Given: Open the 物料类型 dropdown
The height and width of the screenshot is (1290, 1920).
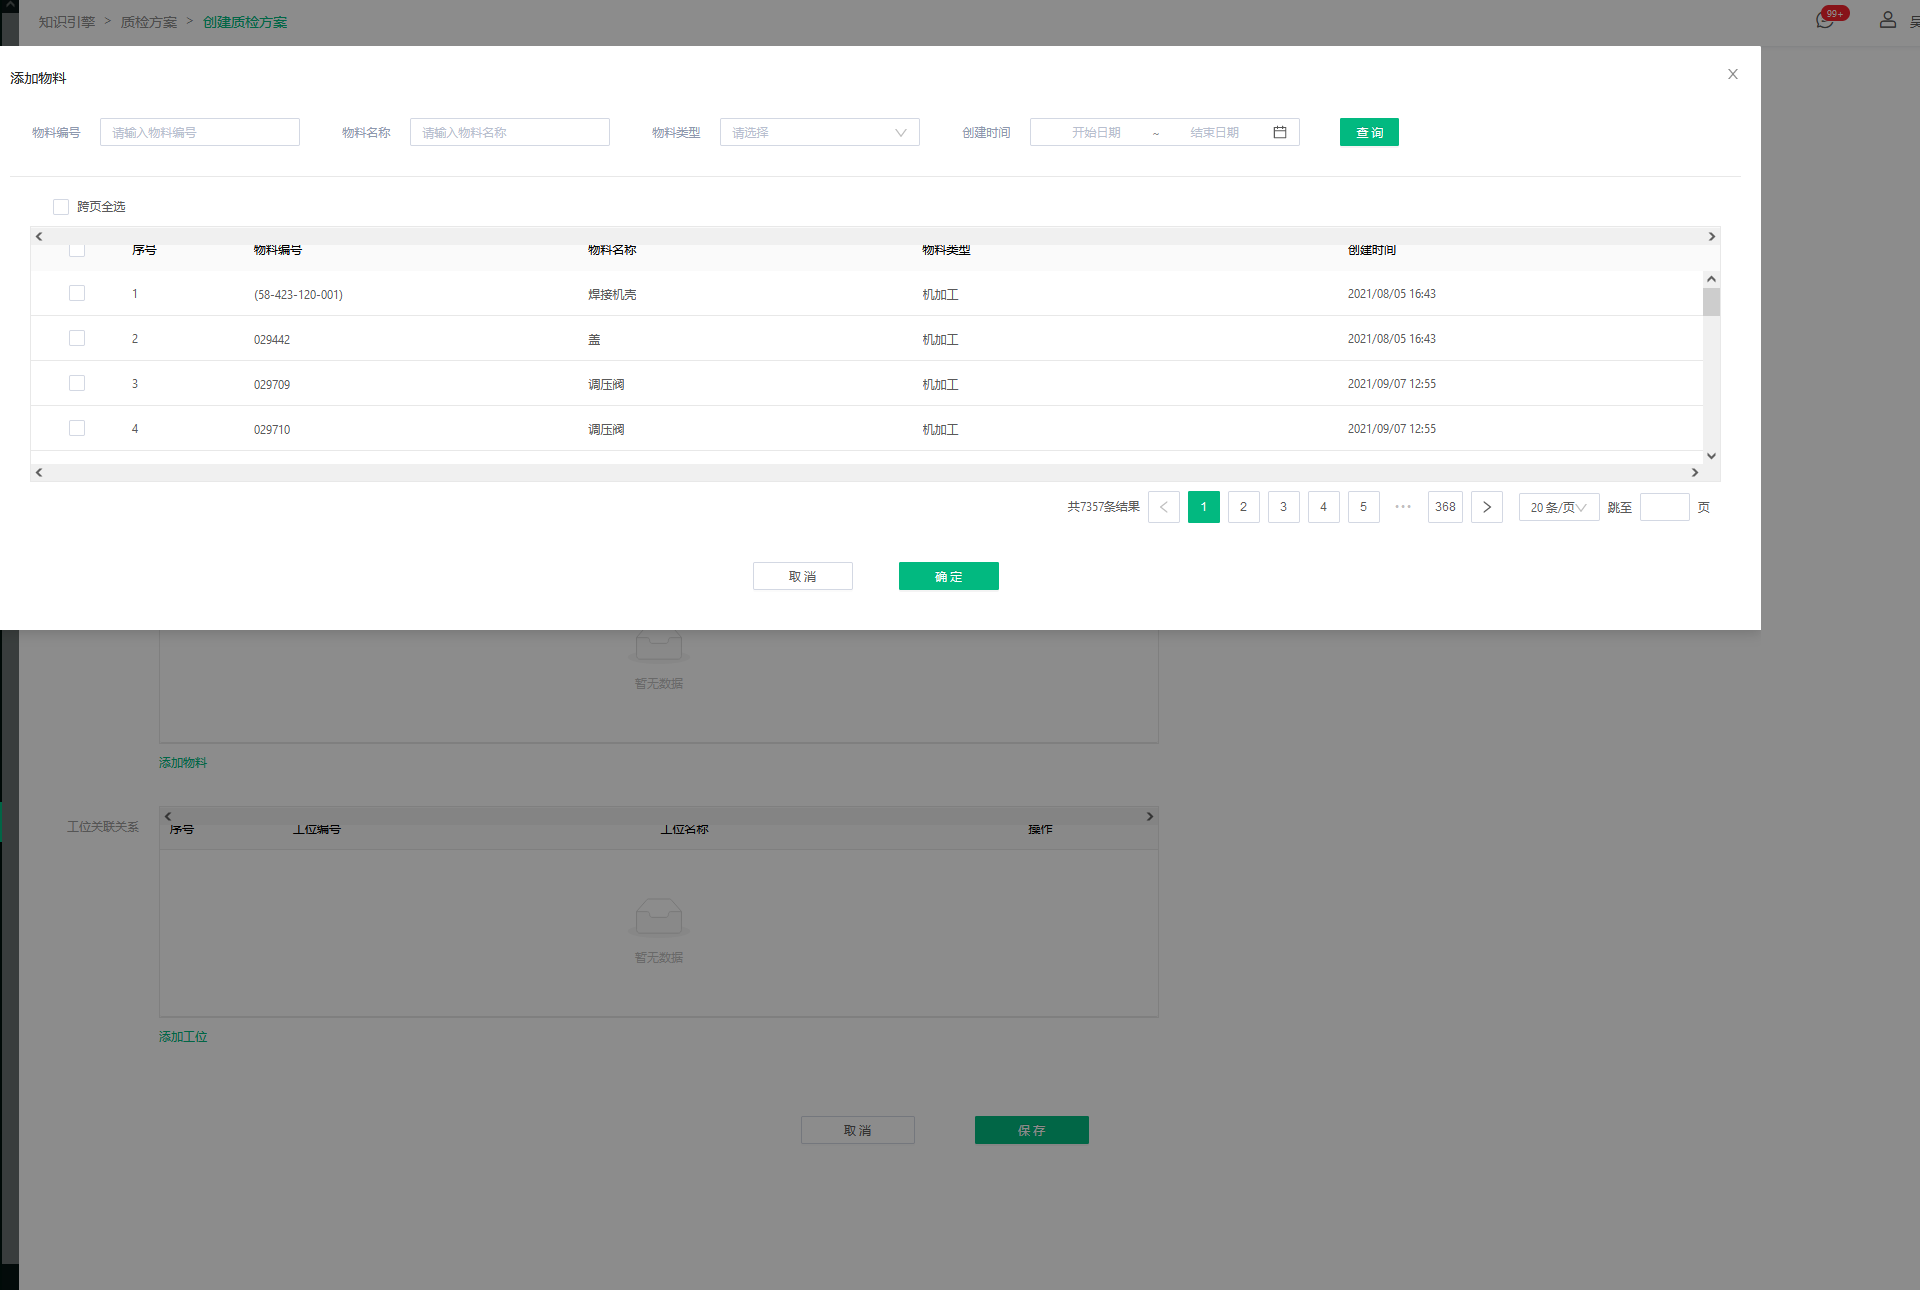Looking at the screenshot, I should (820, 132).
